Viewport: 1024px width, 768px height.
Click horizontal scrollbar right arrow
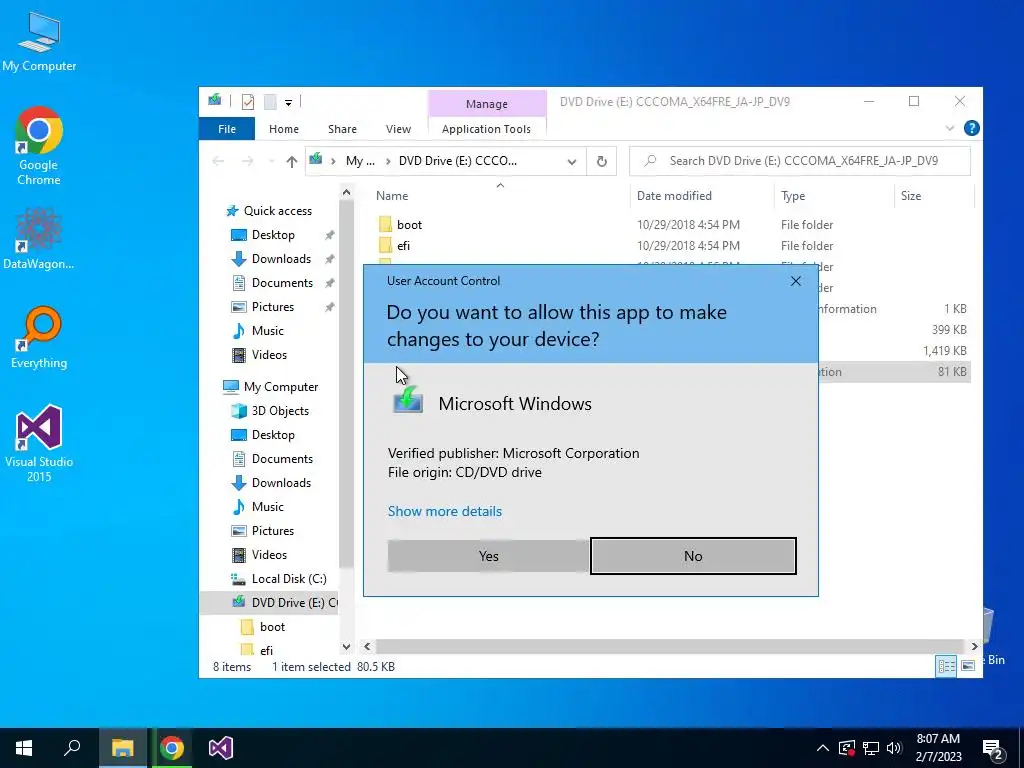coord(974,647)
